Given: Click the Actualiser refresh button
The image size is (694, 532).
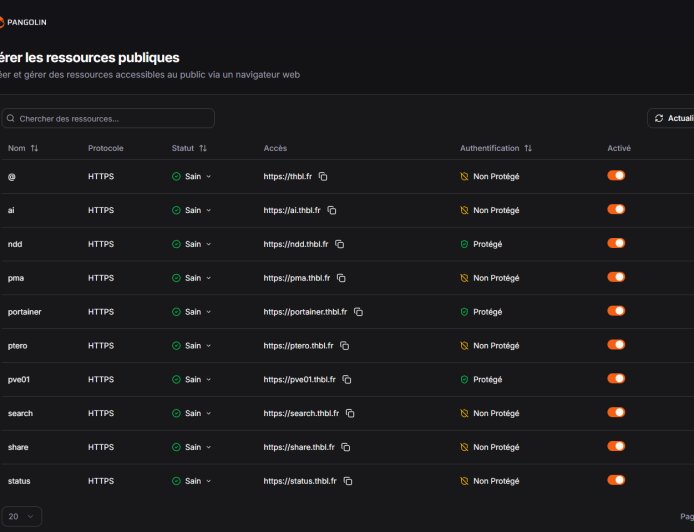Looking at the screenshot, I should point(672,118).
